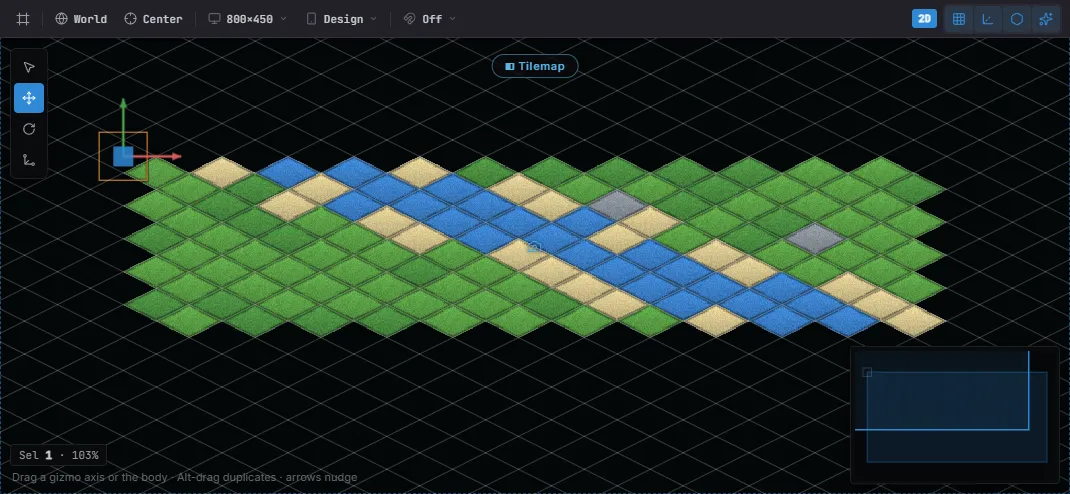Toggle the grid overlay icon

pyautogui.click(x=959, y=19)
